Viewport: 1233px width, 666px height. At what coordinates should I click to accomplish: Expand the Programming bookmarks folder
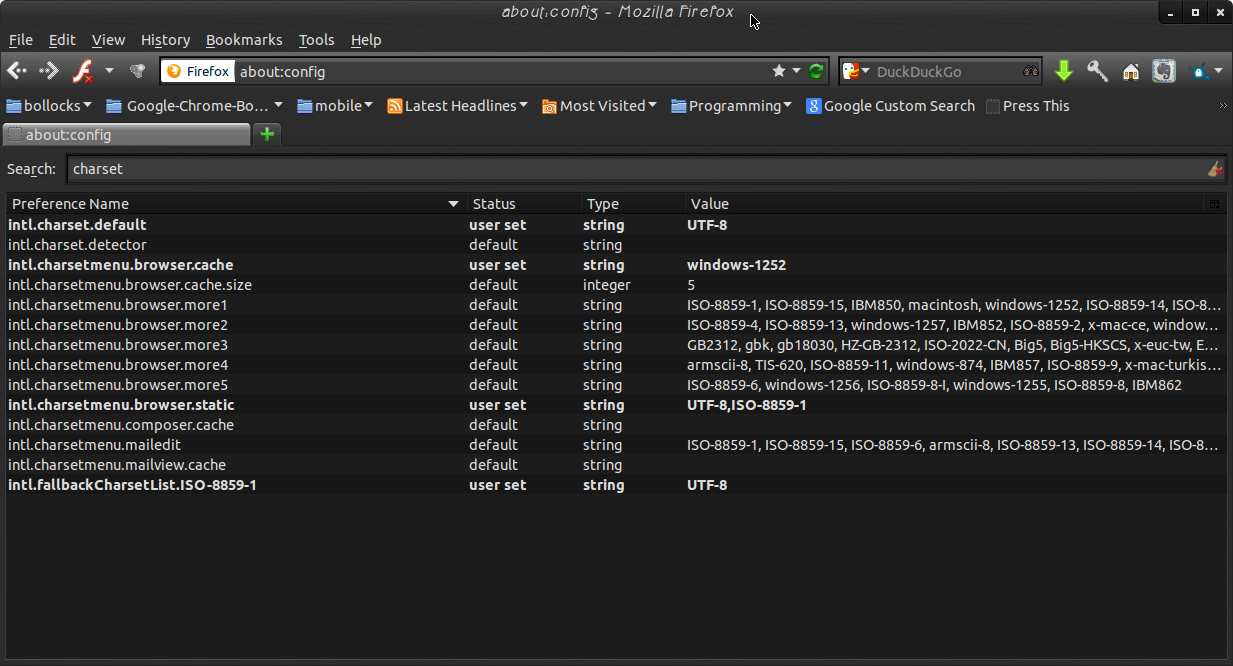[731, 106]
